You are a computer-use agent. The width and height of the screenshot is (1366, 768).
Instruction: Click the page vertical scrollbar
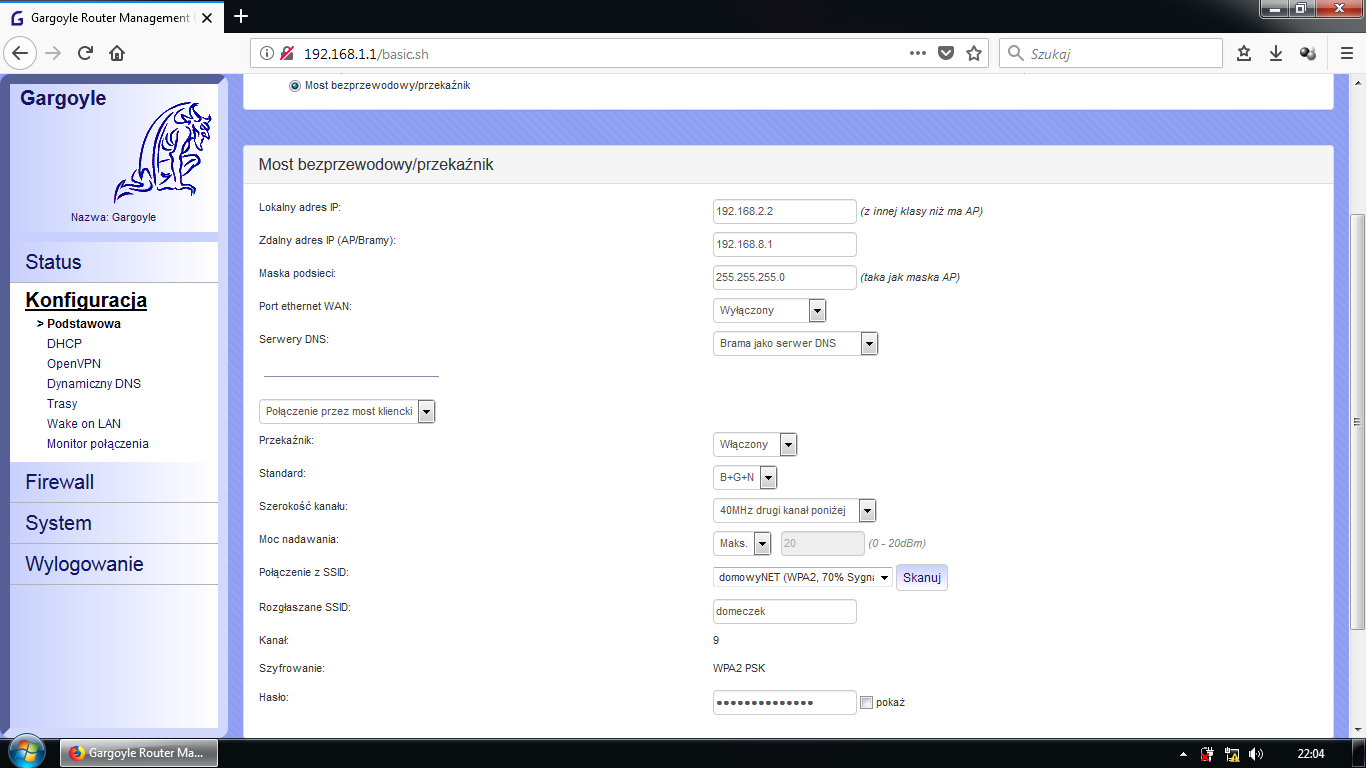pyautogui.click(x=1357, y=421)
